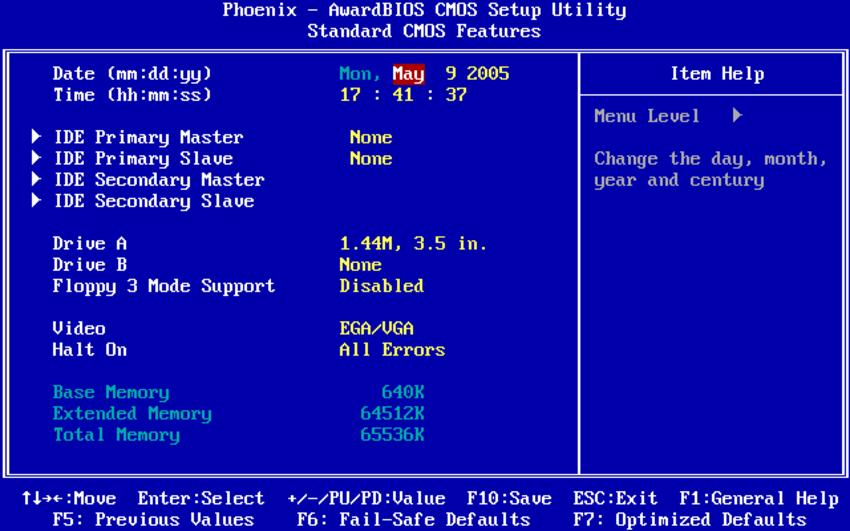Screen dimensions: 850x531
Task: Change the Video EGA/VGA setting
Action: [376, 328]
